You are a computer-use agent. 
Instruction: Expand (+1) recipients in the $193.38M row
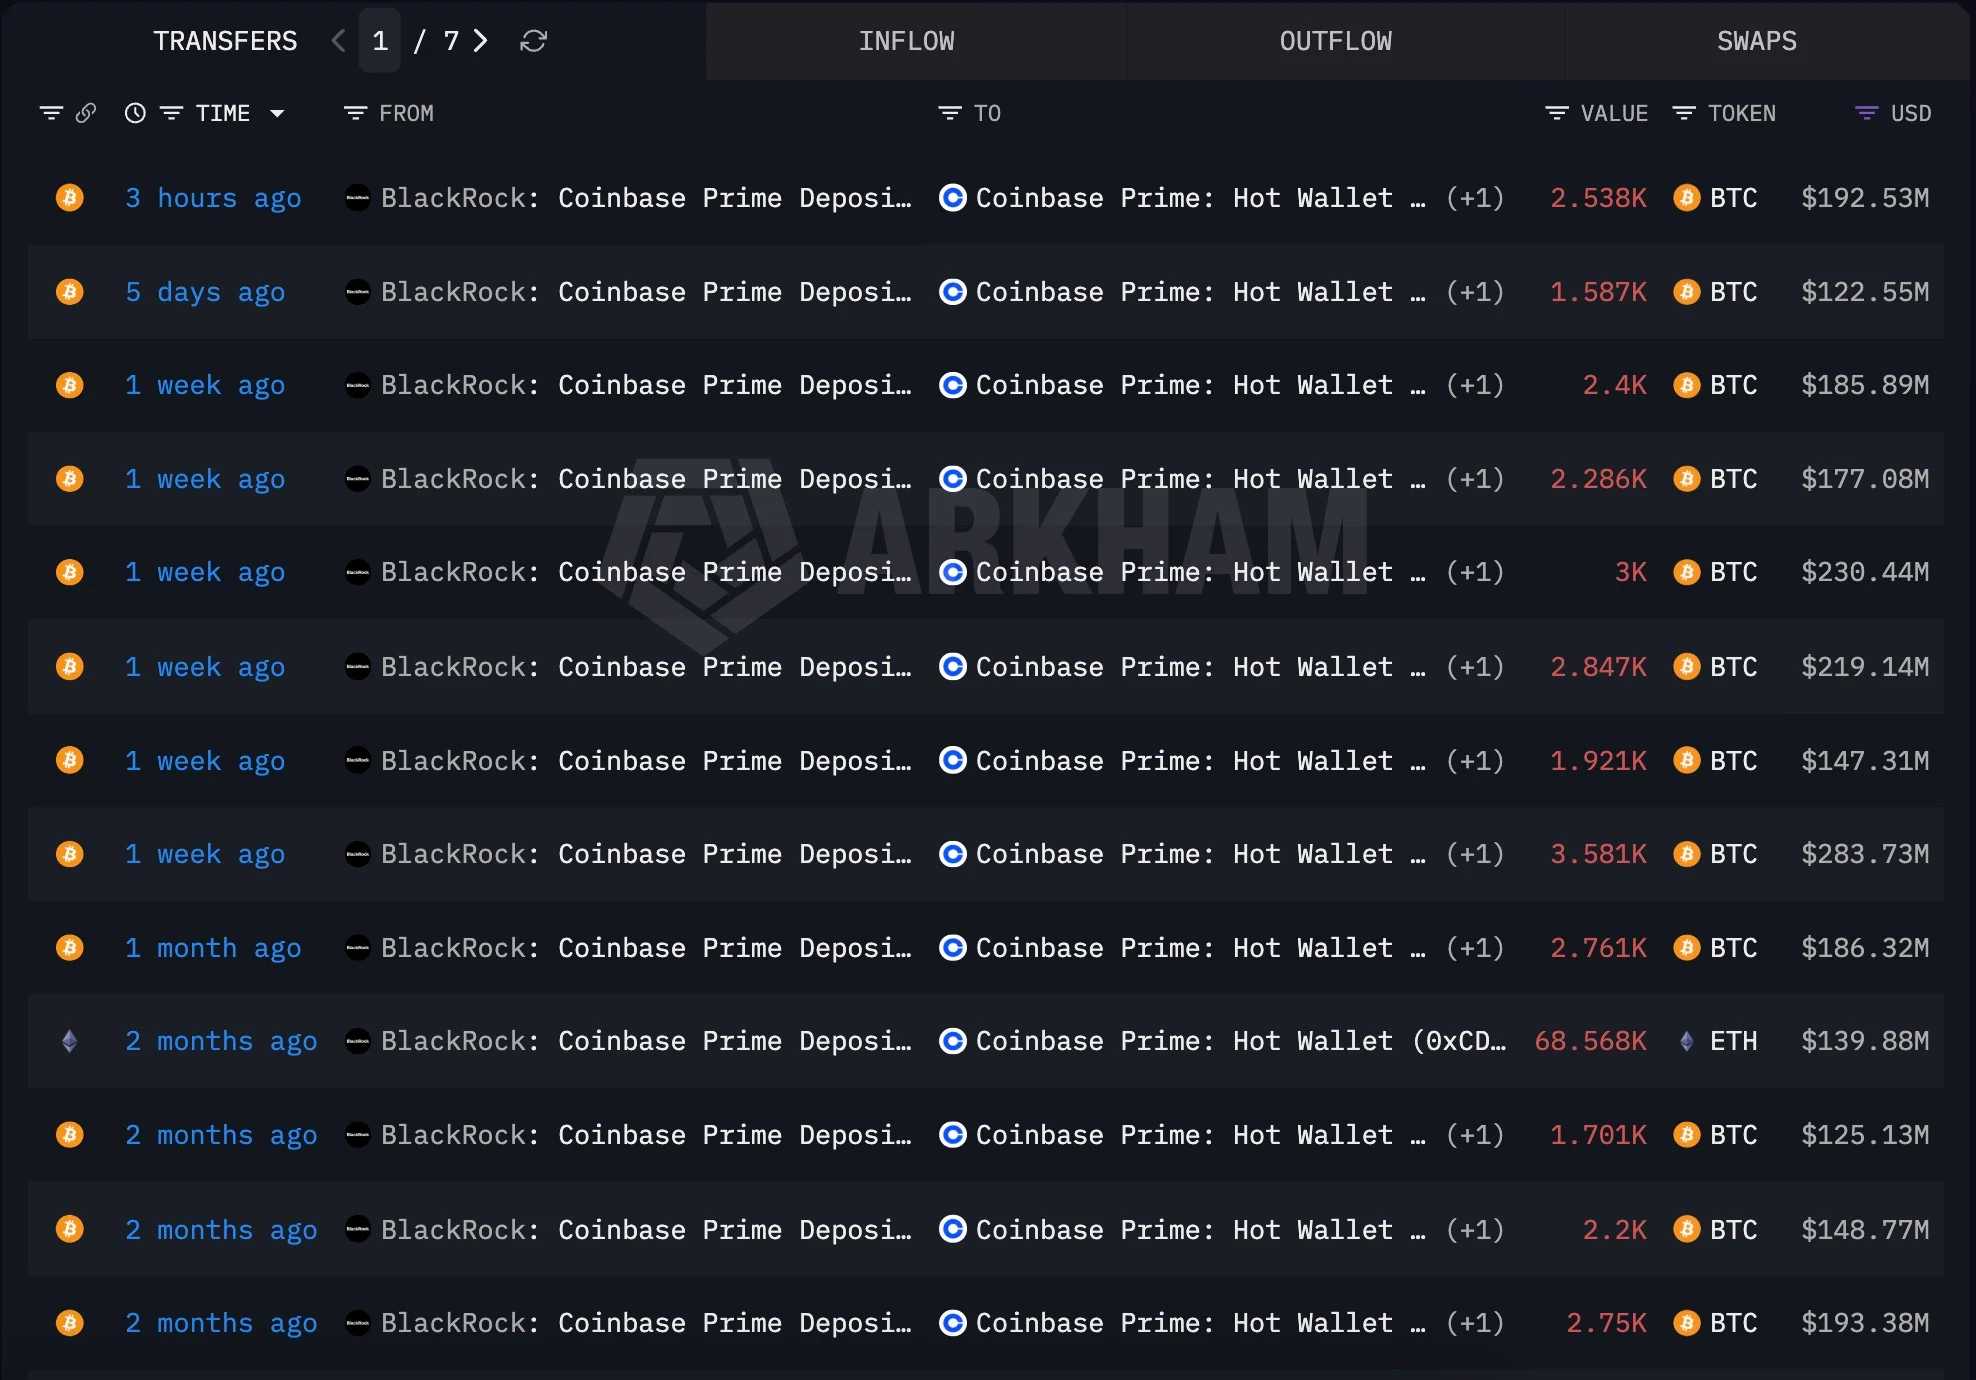tap(1475, 1323)
